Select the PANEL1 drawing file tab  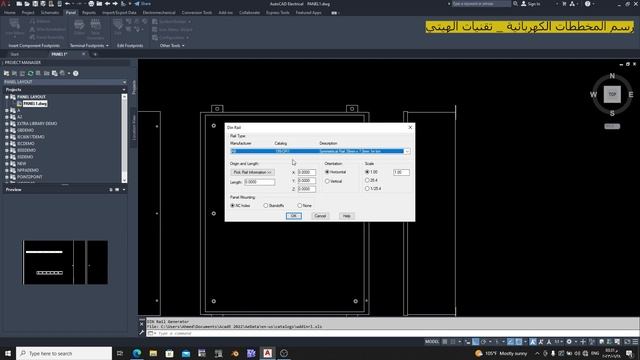60,54
